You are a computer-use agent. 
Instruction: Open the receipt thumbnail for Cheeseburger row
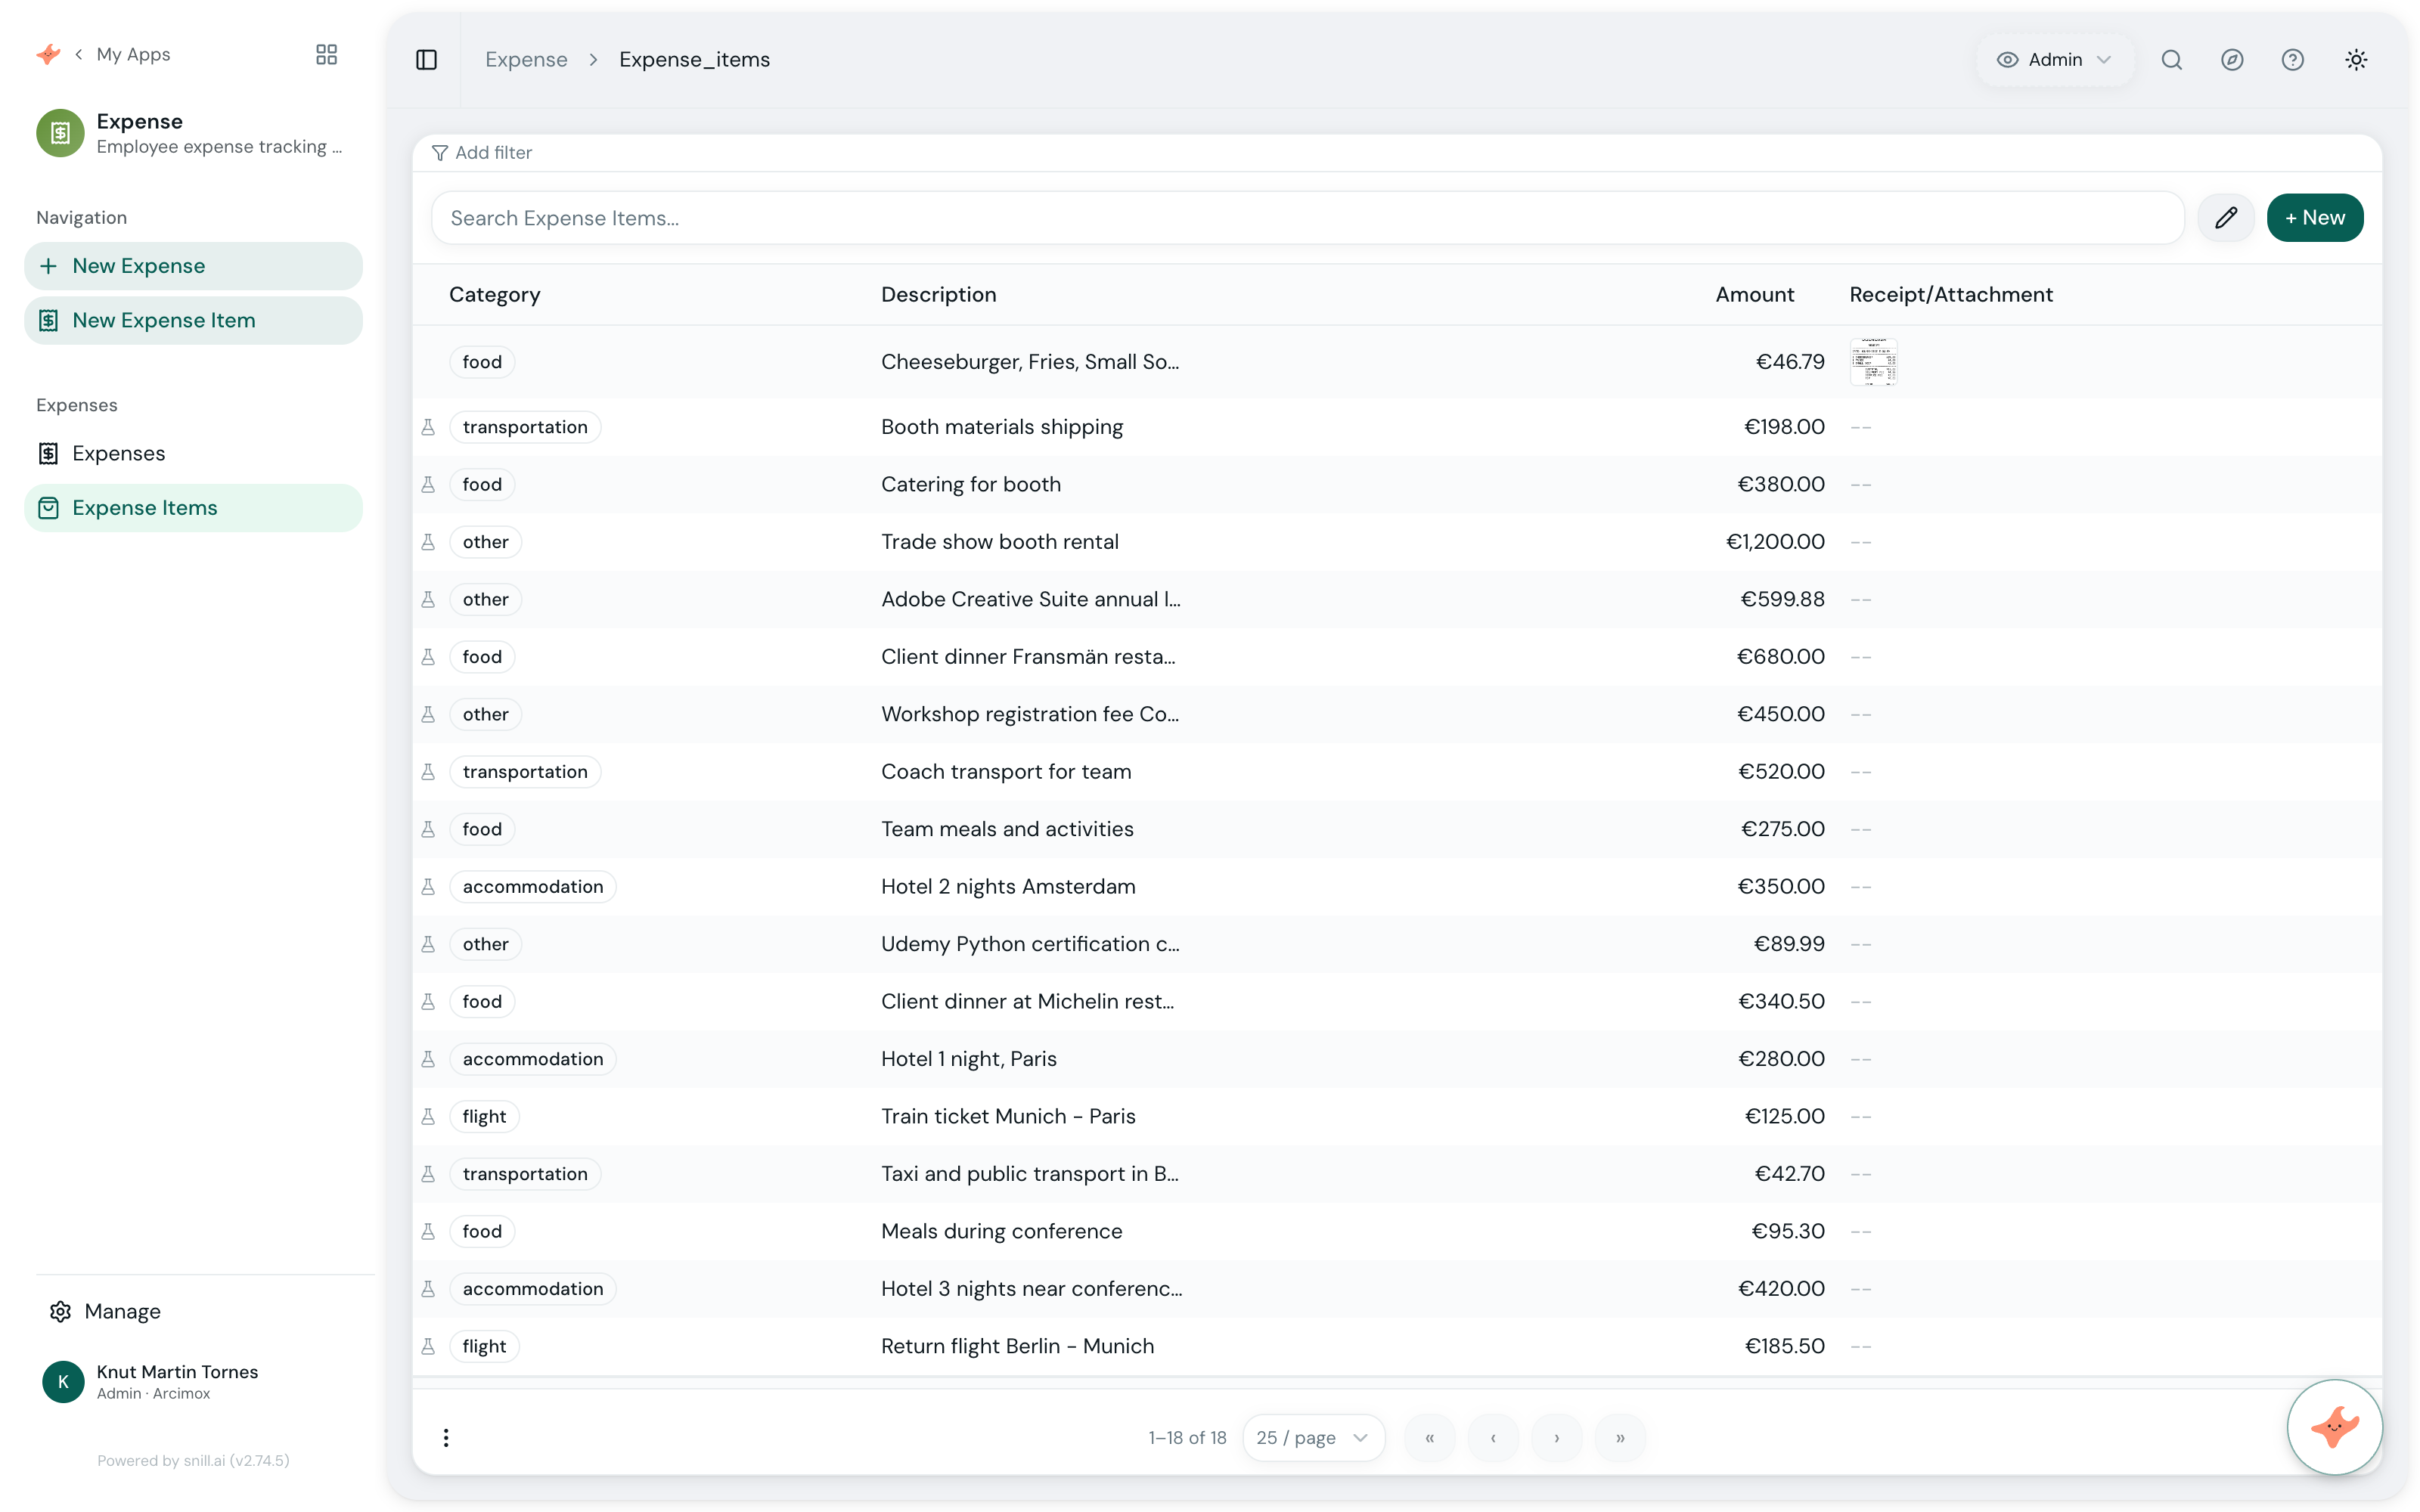pos(1873,362)
